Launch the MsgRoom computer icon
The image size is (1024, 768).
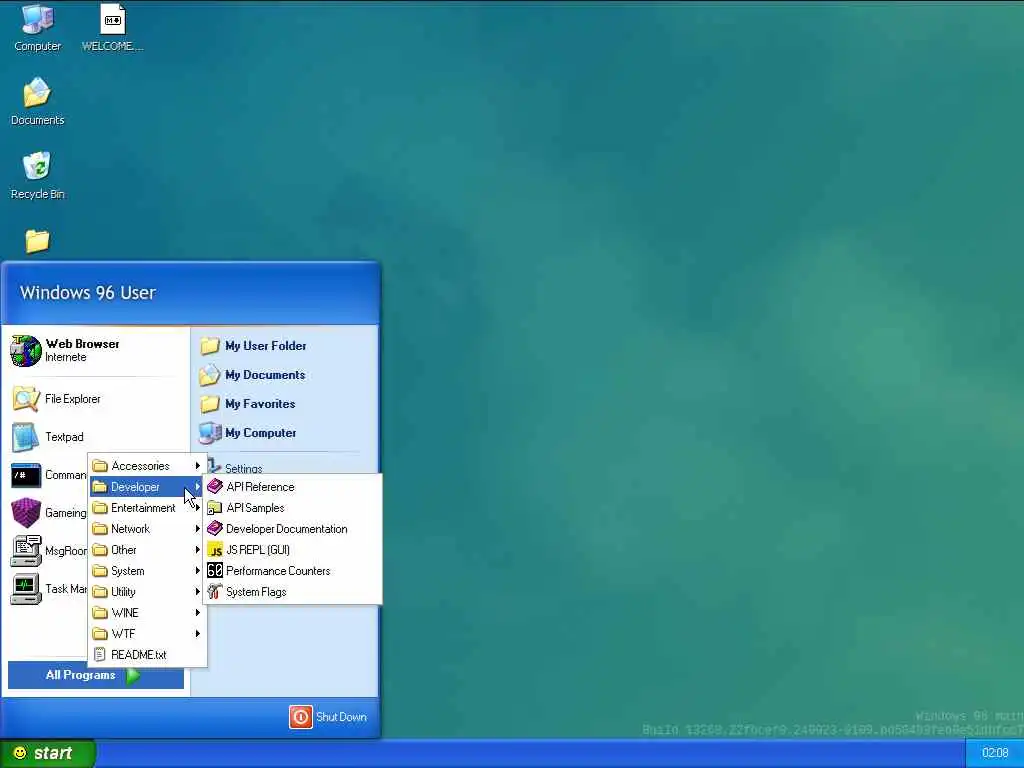(25, 551)
